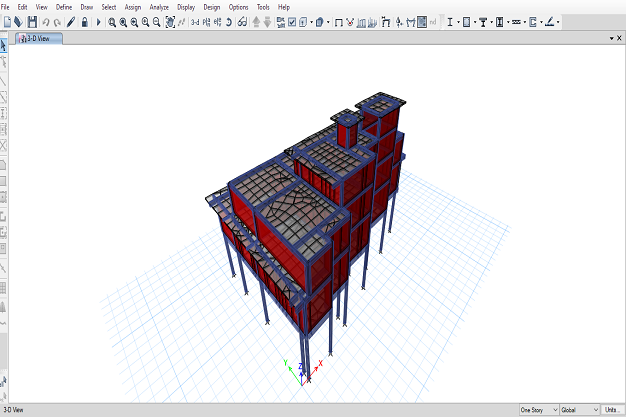Open Steel Frame Design I-beam icon
626x417 pixels.
450,22
